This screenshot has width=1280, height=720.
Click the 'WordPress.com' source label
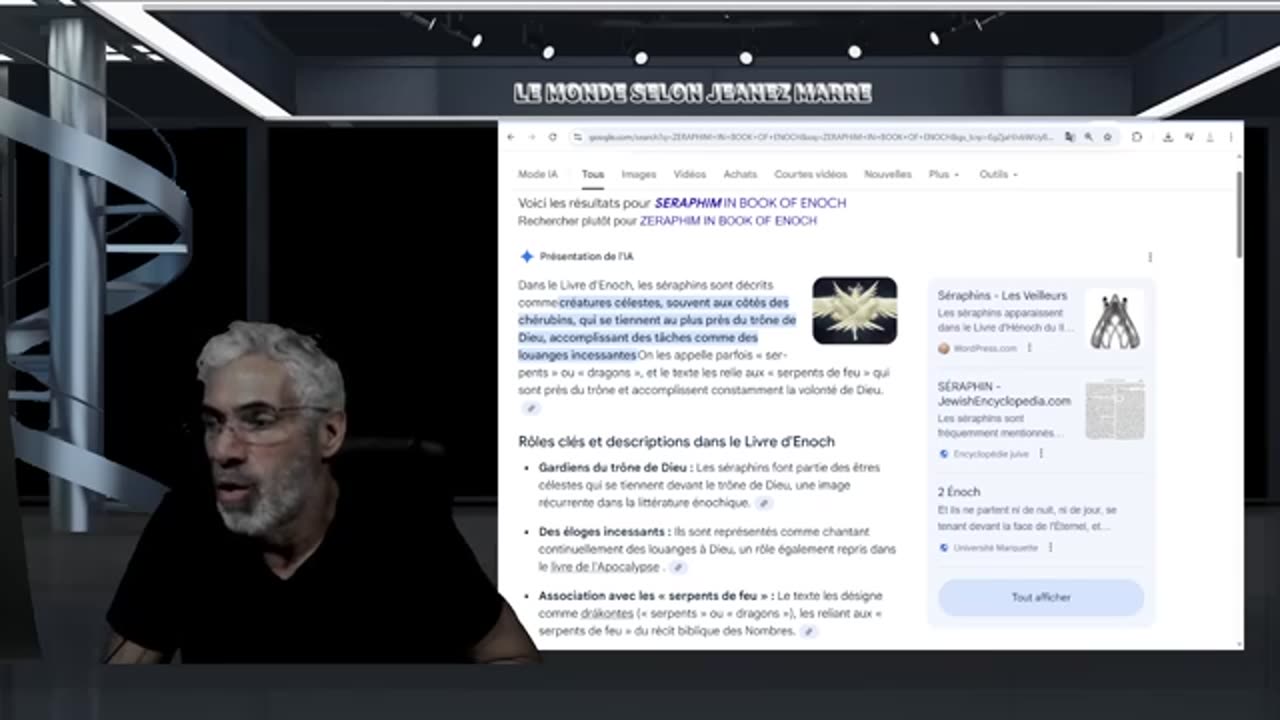(x=985, y=348)
